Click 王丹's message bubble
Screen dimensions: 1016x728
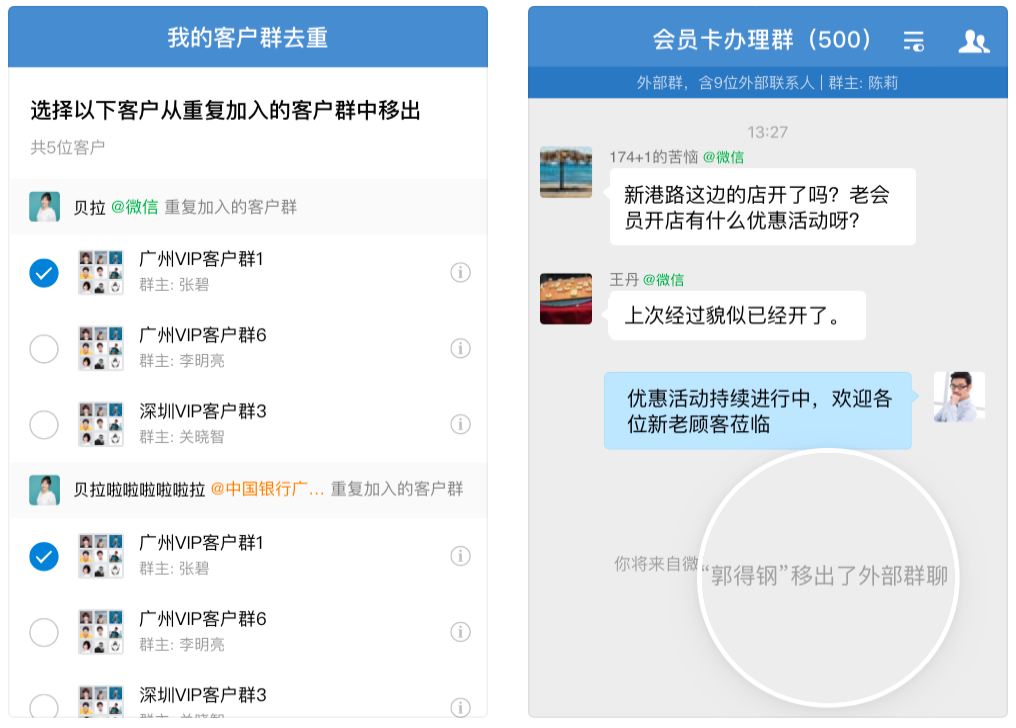pos(736,315)
